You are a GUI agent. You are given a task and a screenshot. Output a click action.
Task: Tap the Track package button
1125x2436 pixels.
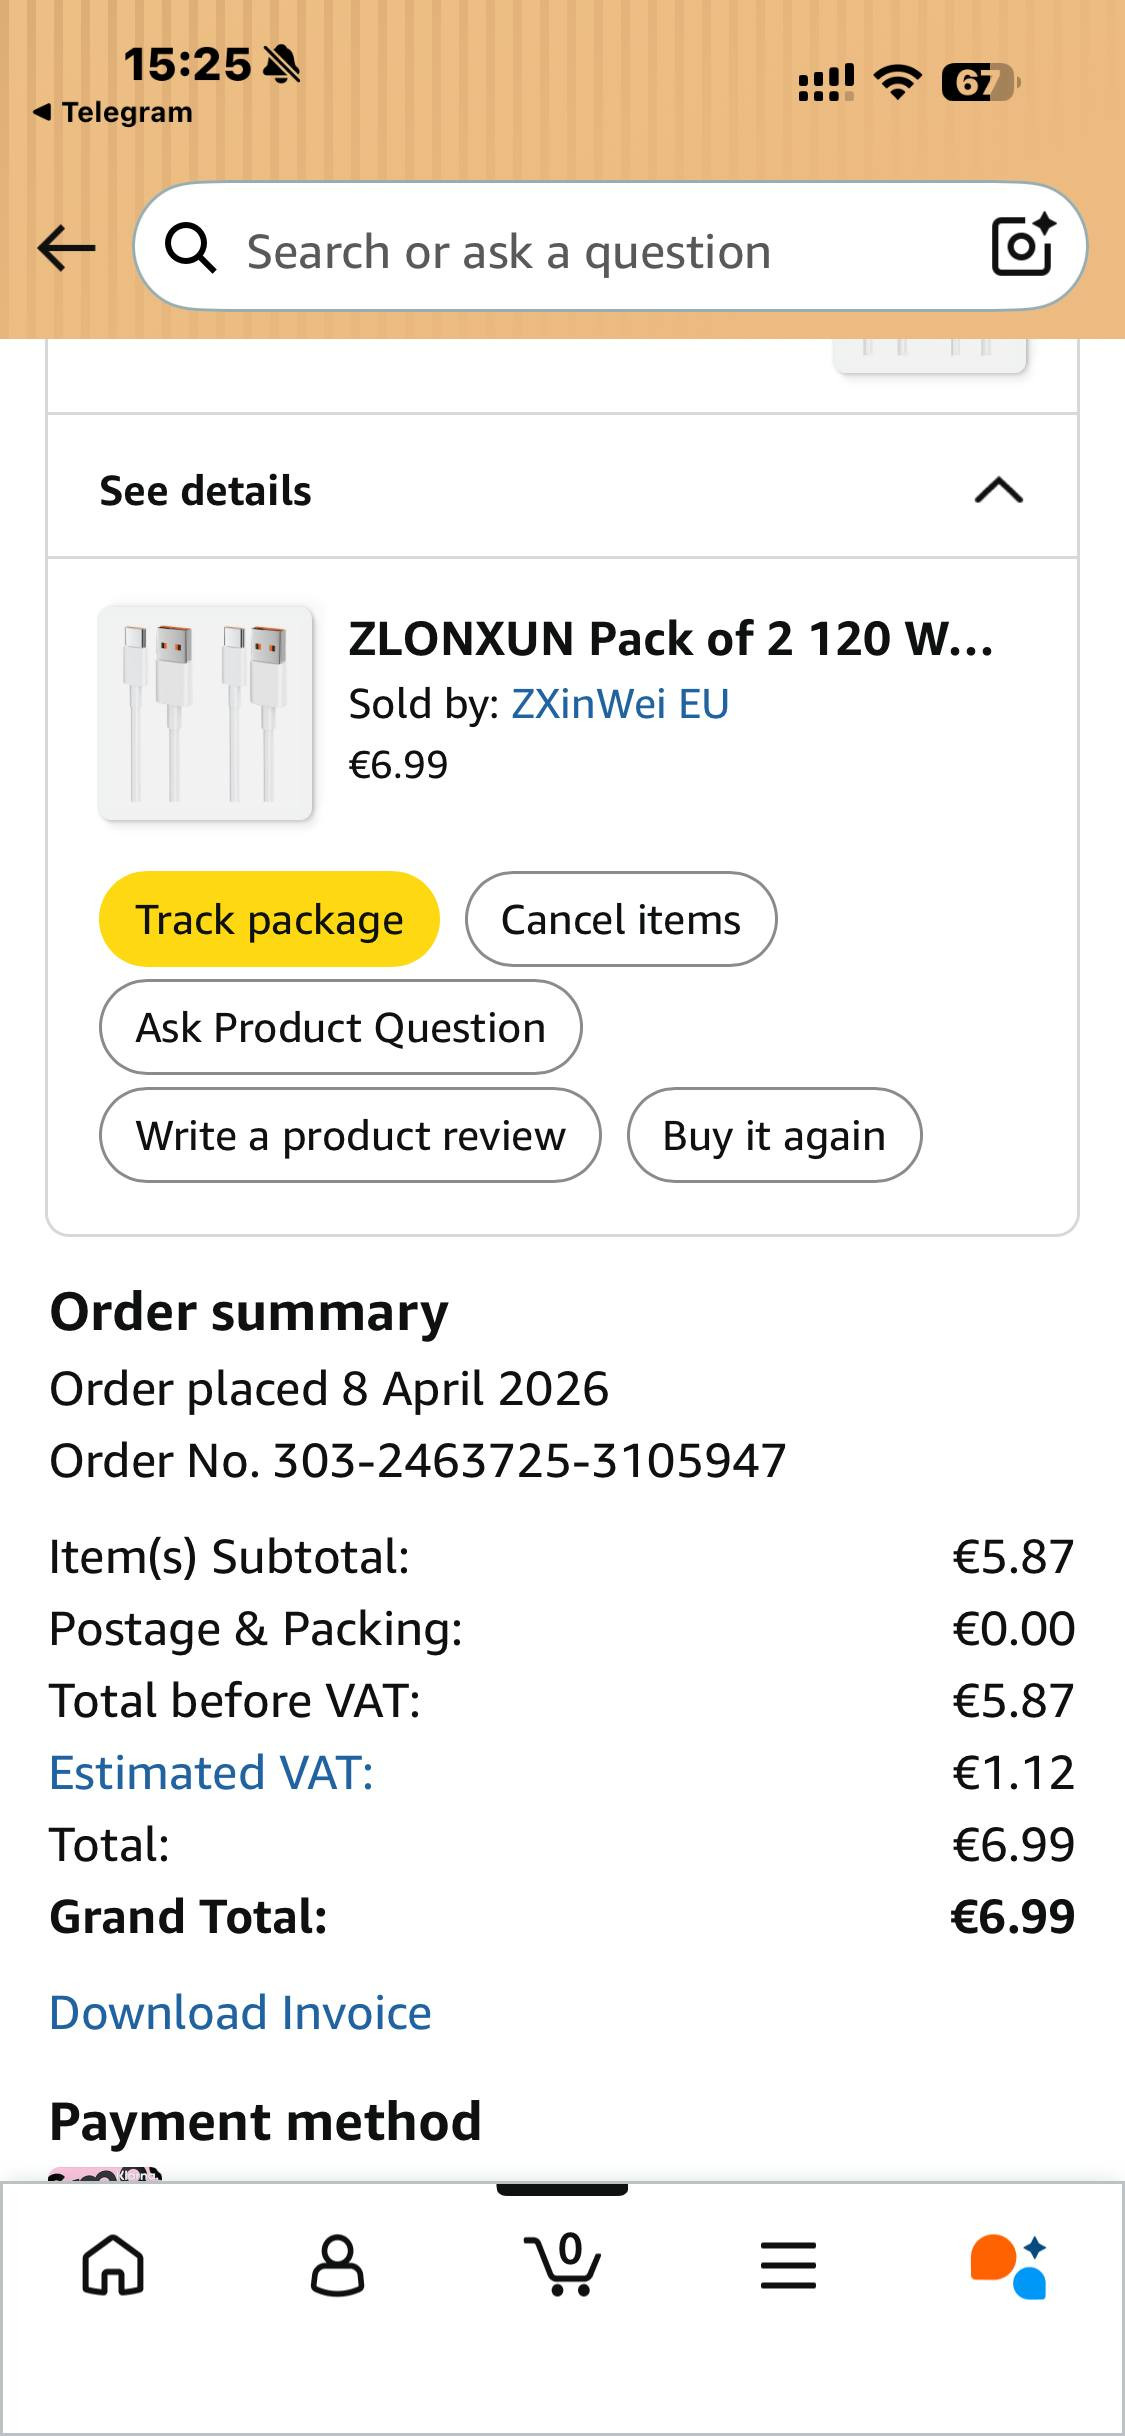point(269,919)
